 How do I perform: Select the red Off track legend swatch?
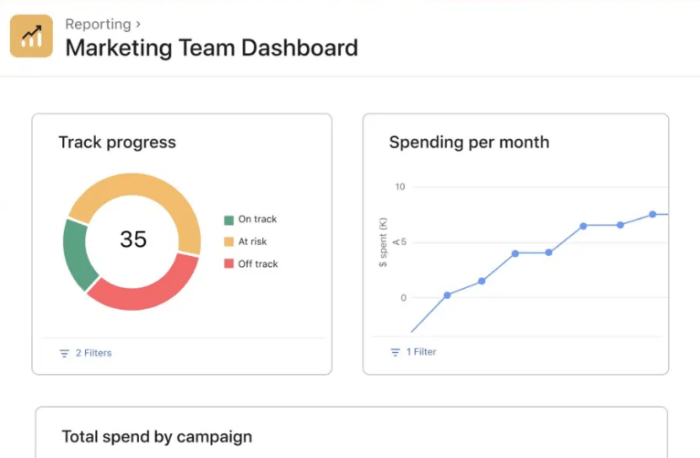coord(229,264)
